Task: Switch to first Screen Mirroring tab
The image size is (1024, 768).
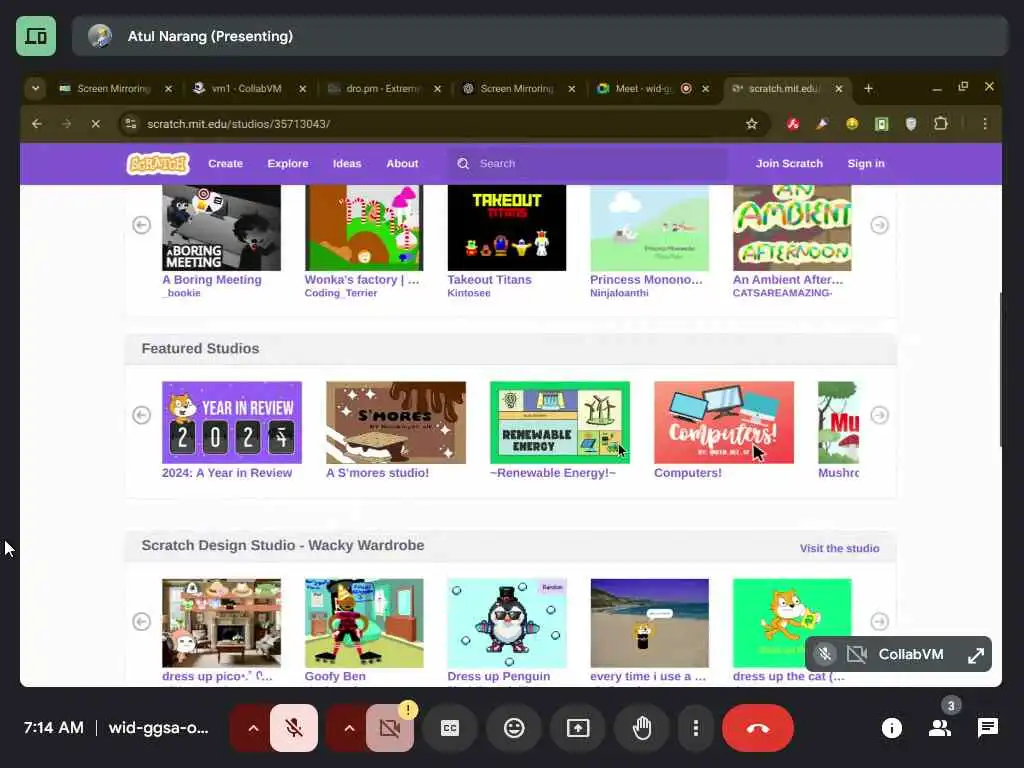Action: 113,88
